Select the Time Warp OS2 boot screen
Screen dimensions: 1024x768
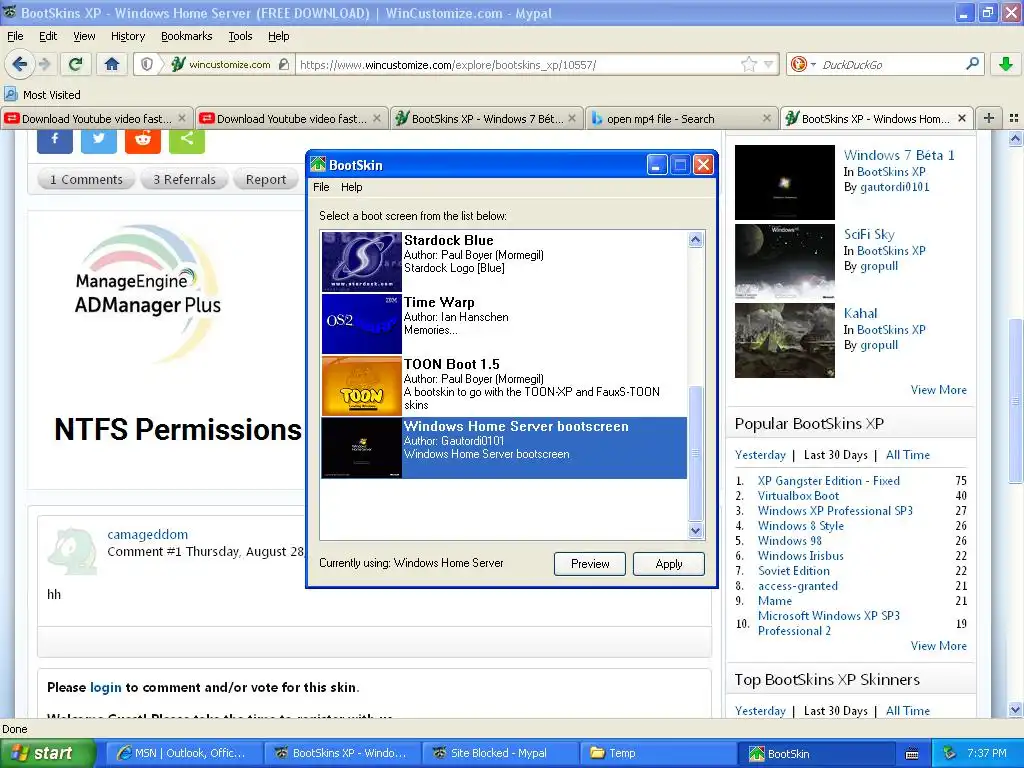point(504,323)
